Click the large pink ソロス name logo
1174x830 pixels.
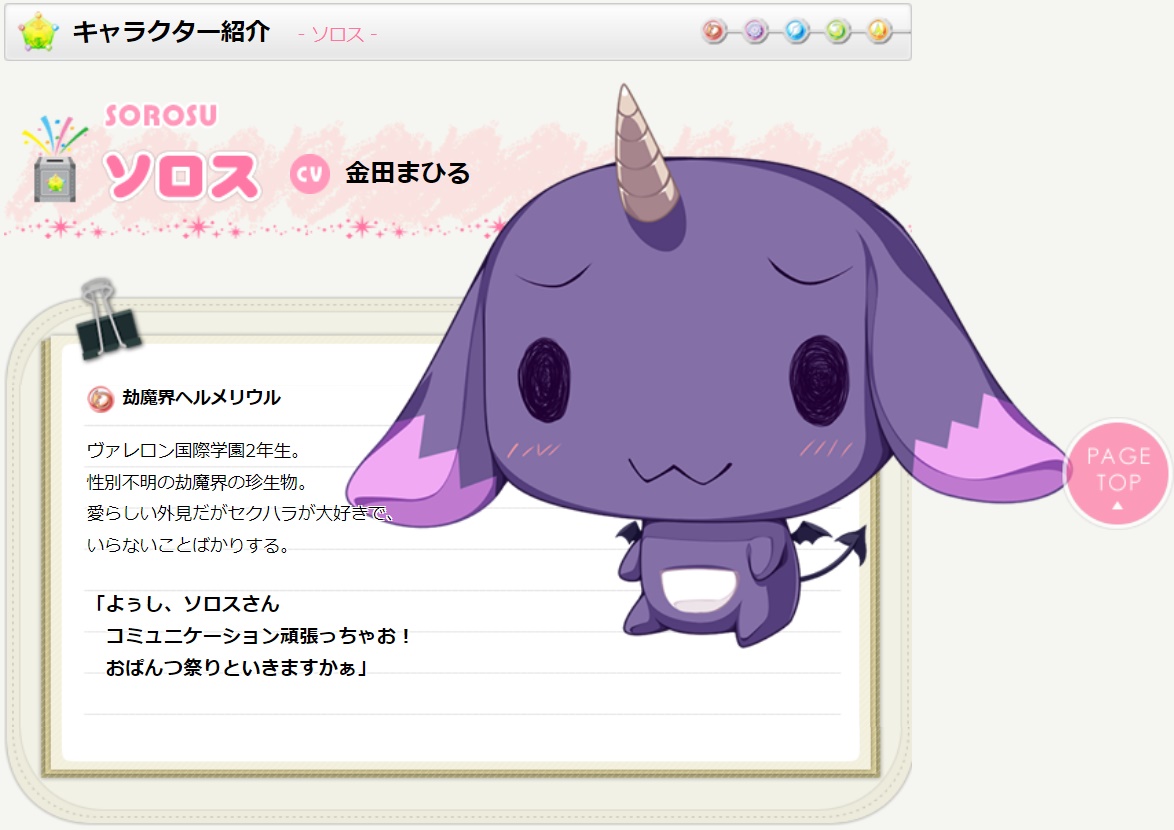click(182, 176)
